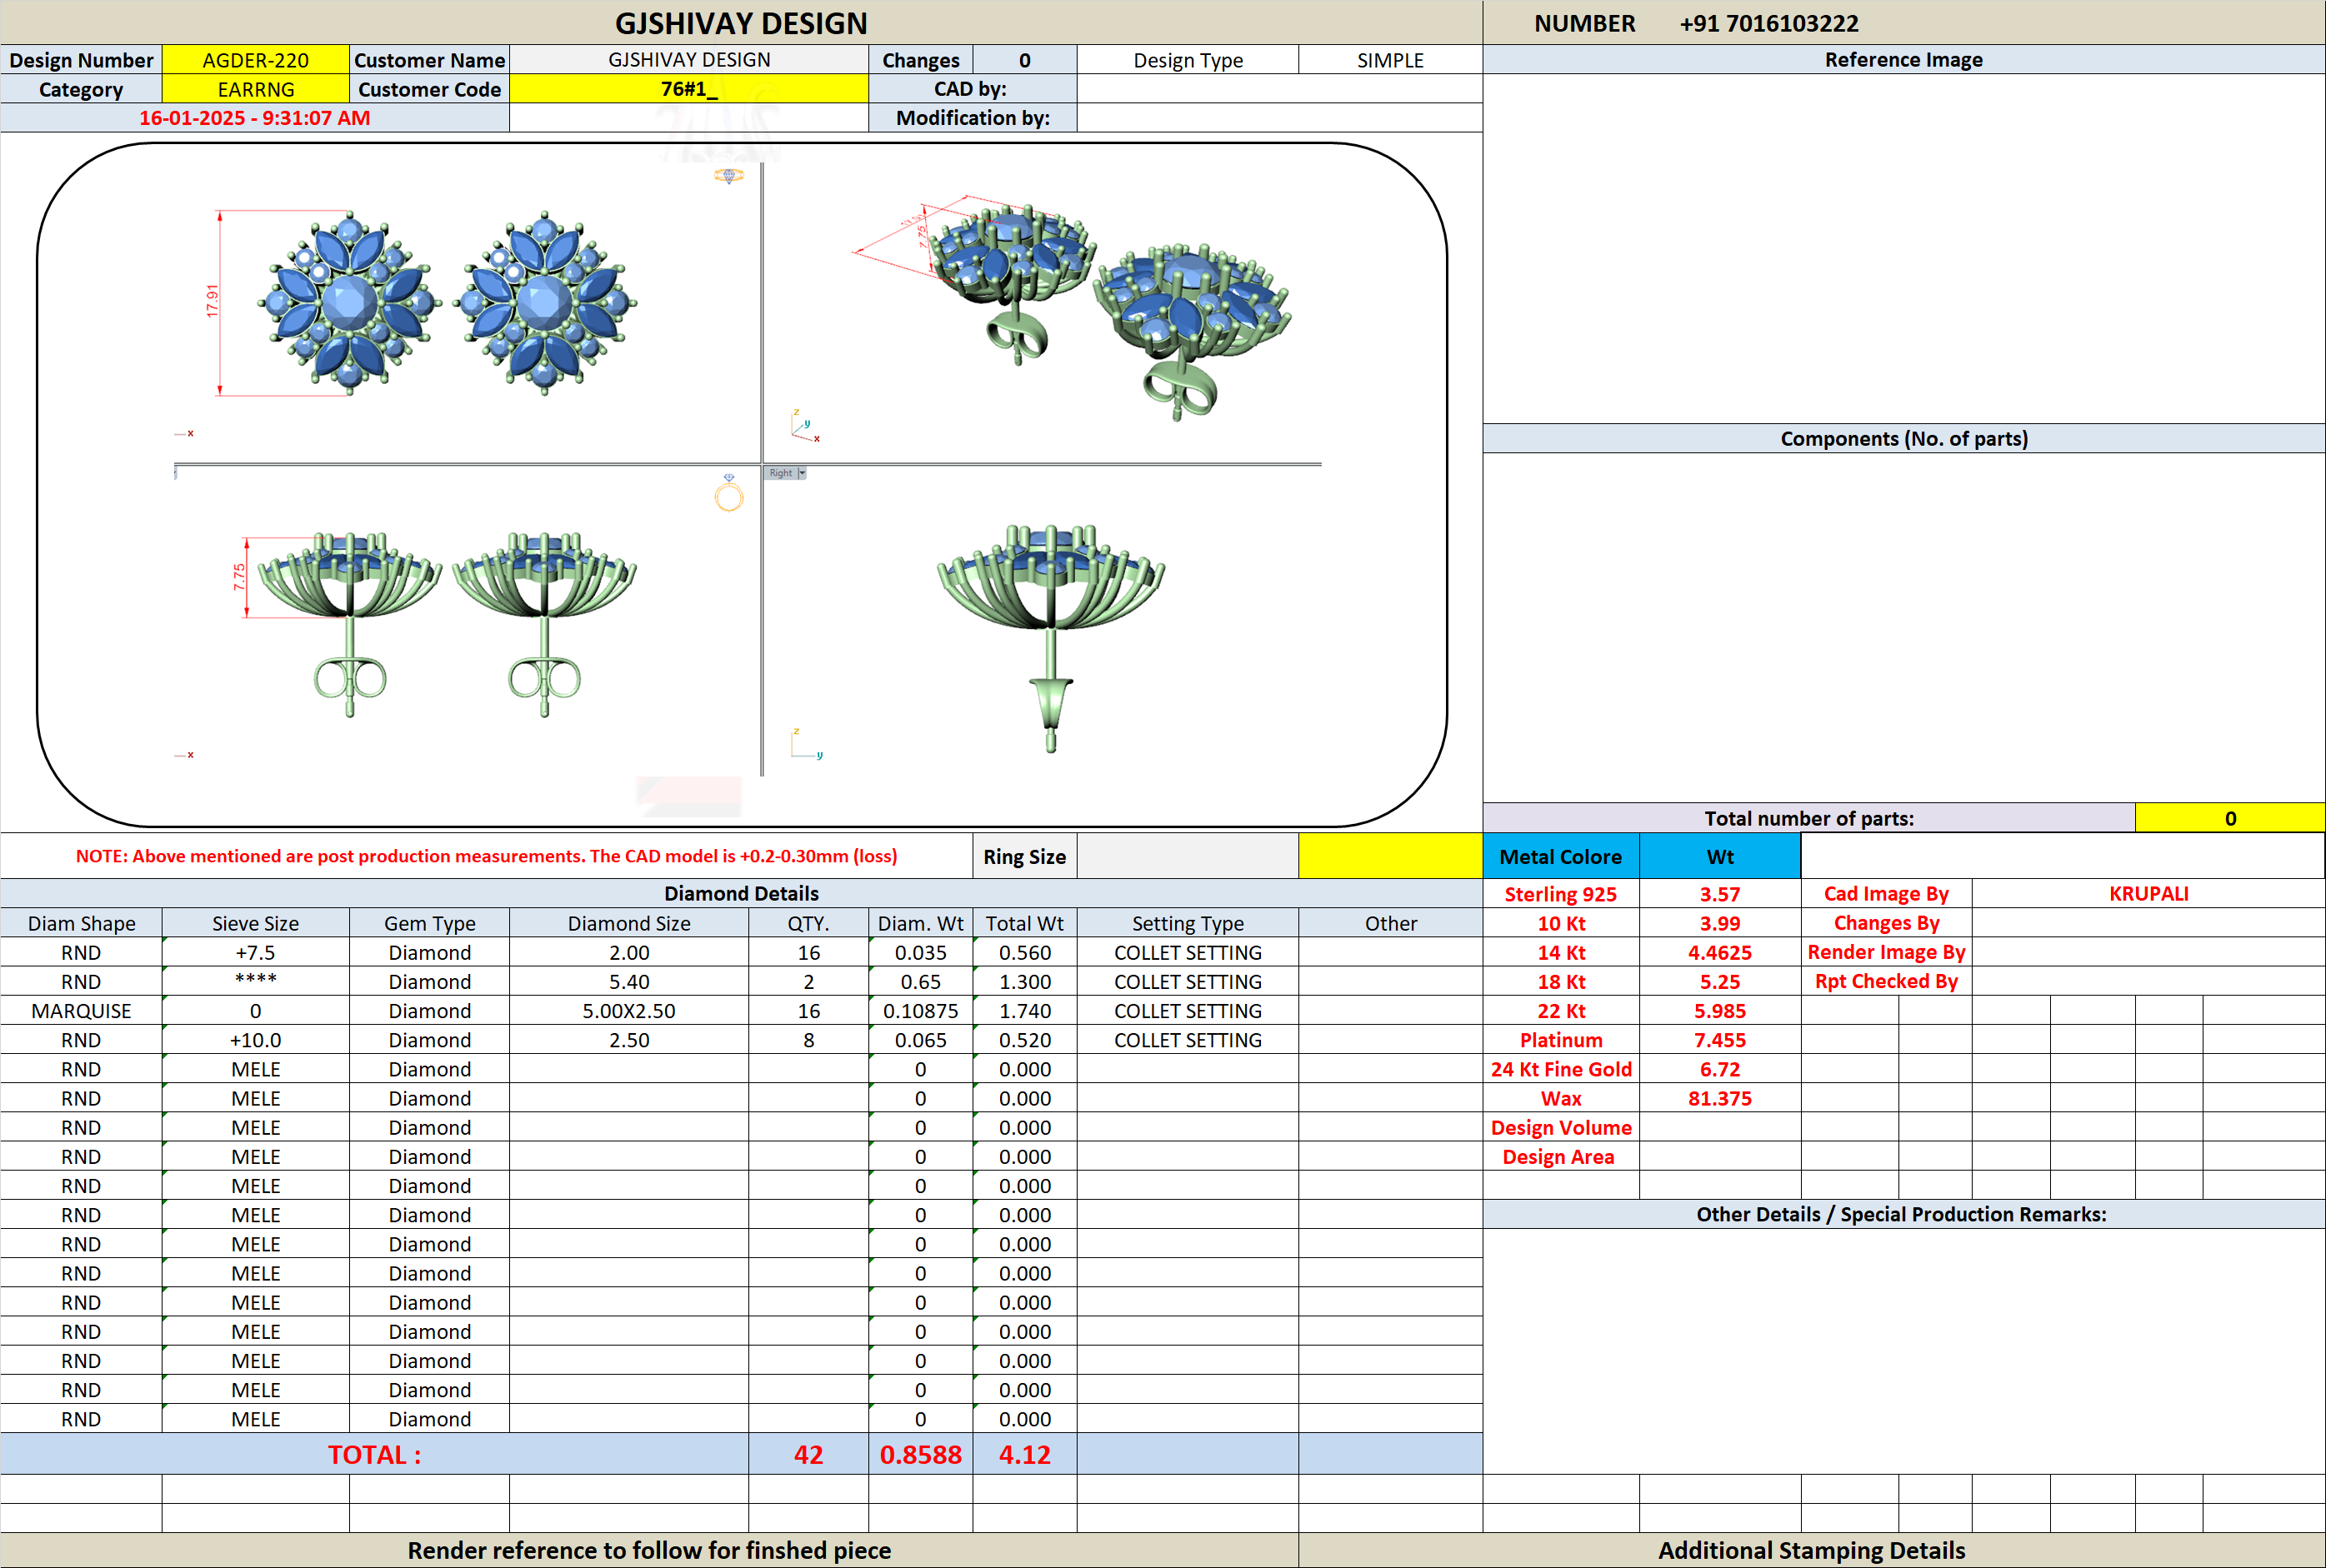Click the TOTAL quantity value 42
The width and height of the screenshot is (2326, 1568).
click(x=808, y=1454)
